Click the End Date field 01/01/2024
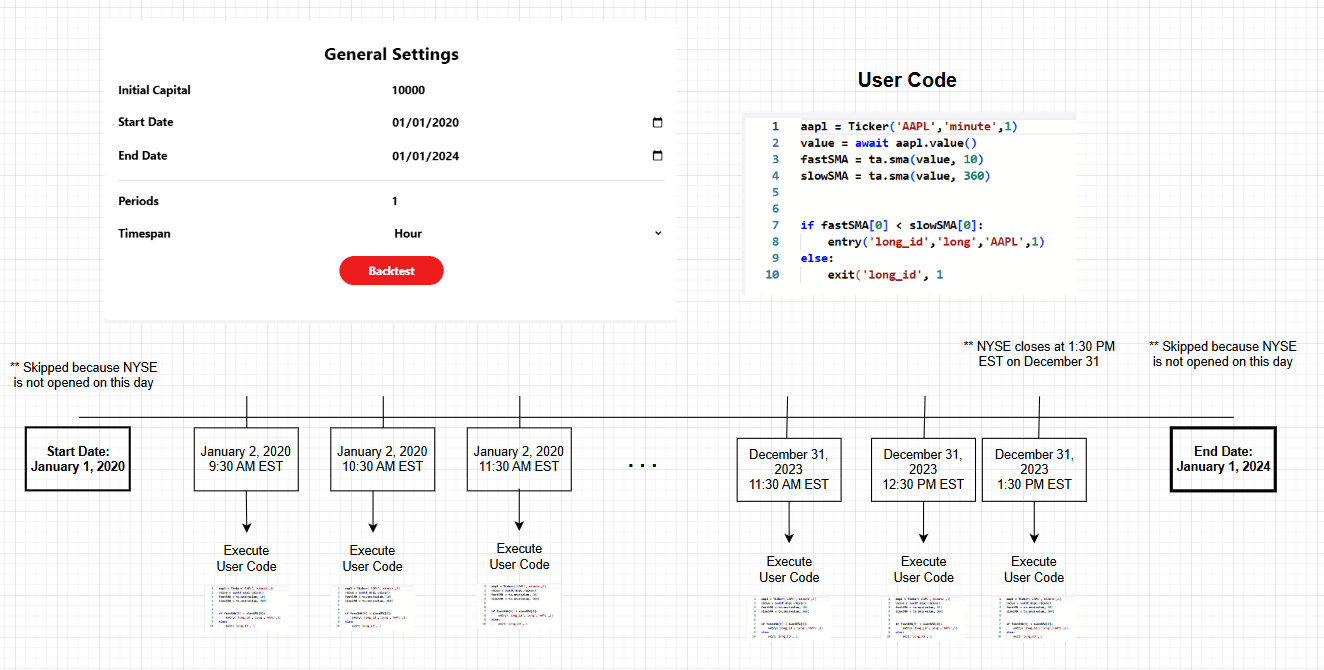This screenshot has height=670, width=1324. pyautogui.click(x=426, y=156)
